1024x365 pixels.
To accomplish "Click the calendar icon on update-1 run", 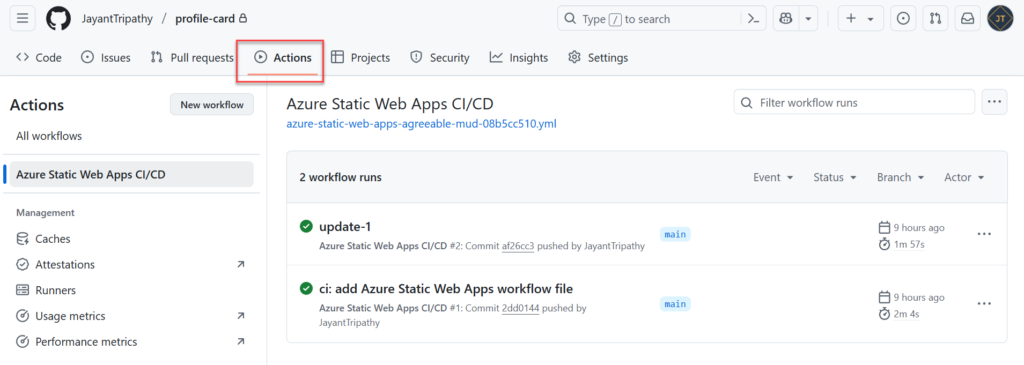I will tap(884, 228).
